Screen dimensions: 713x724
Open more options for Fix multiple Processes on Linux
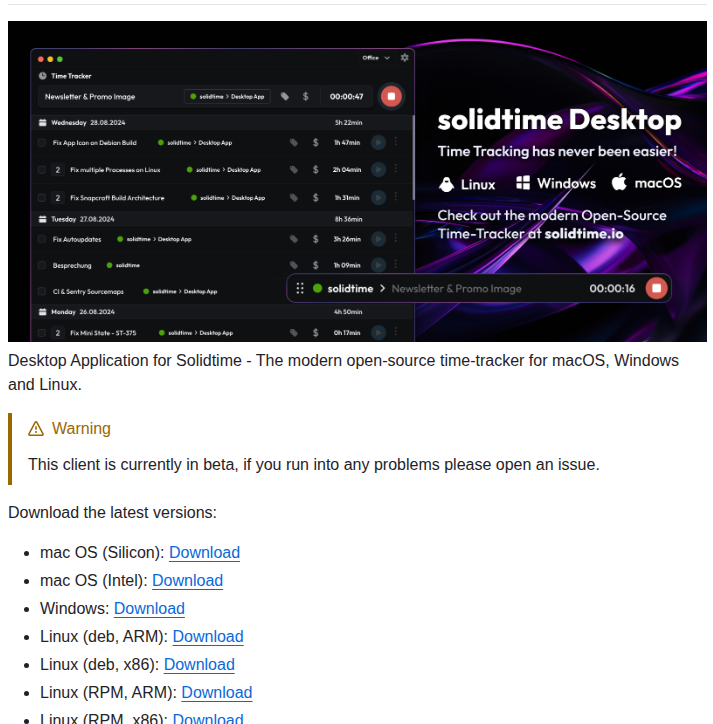coord(396,169)
